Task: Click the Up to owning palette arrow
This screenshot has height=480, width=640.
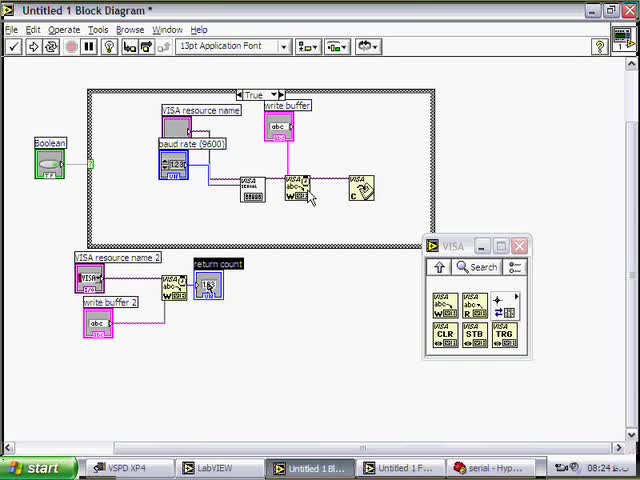Action: point(439,267)
